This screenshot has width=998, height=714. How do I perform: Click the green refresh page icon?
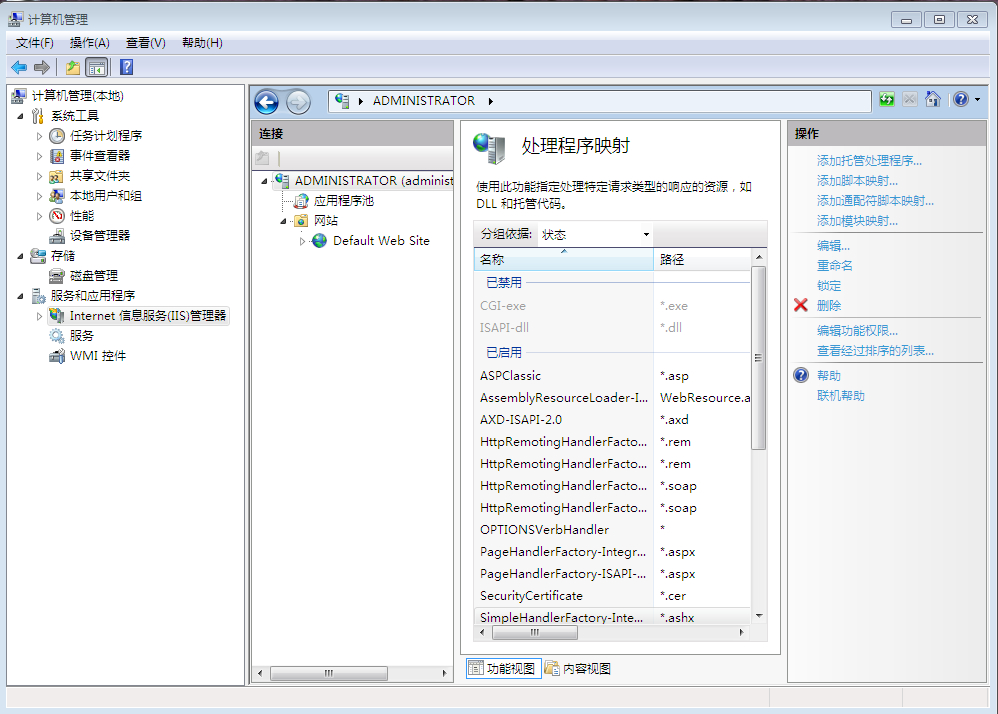click(x=887, y=99)
